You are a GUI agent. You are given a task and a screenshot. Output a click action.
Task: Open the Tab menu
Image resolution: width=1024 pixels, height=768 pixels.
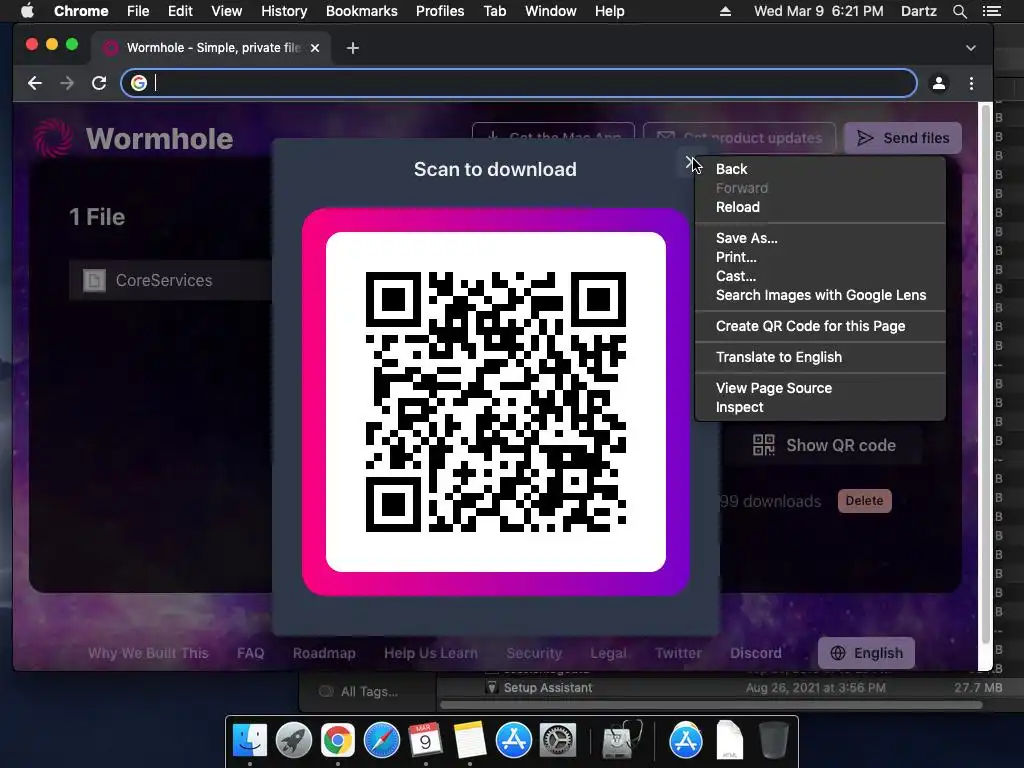click(x=494, y=11)
